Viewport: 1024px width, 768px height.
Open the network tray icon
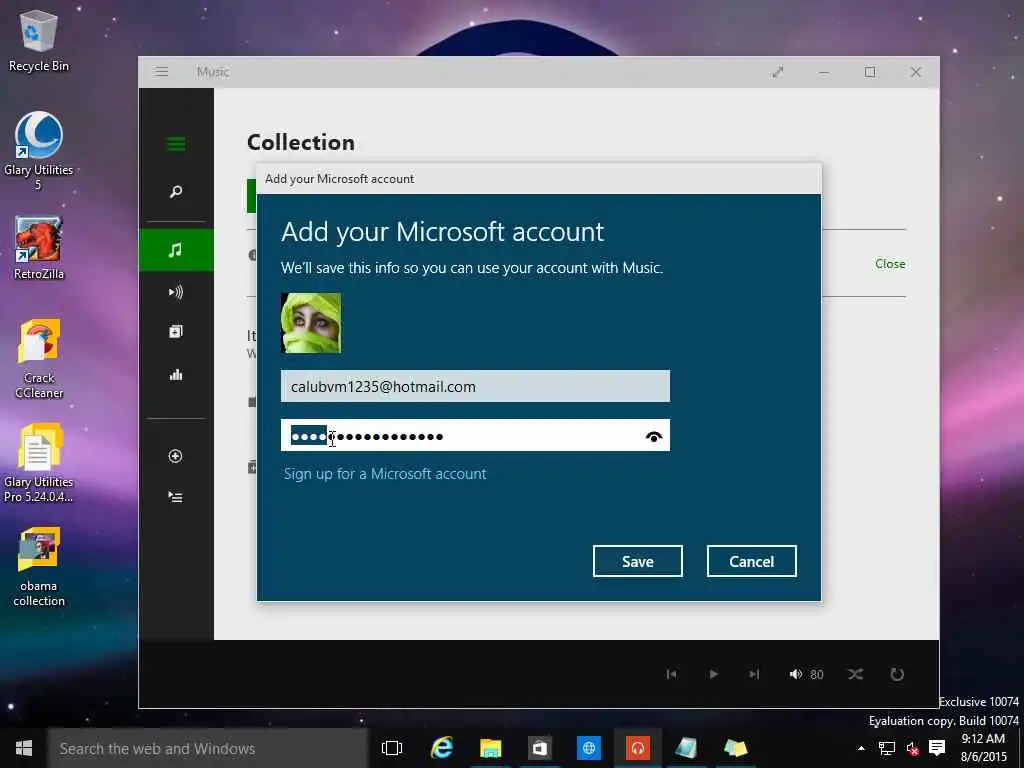[x=886, y=748]
